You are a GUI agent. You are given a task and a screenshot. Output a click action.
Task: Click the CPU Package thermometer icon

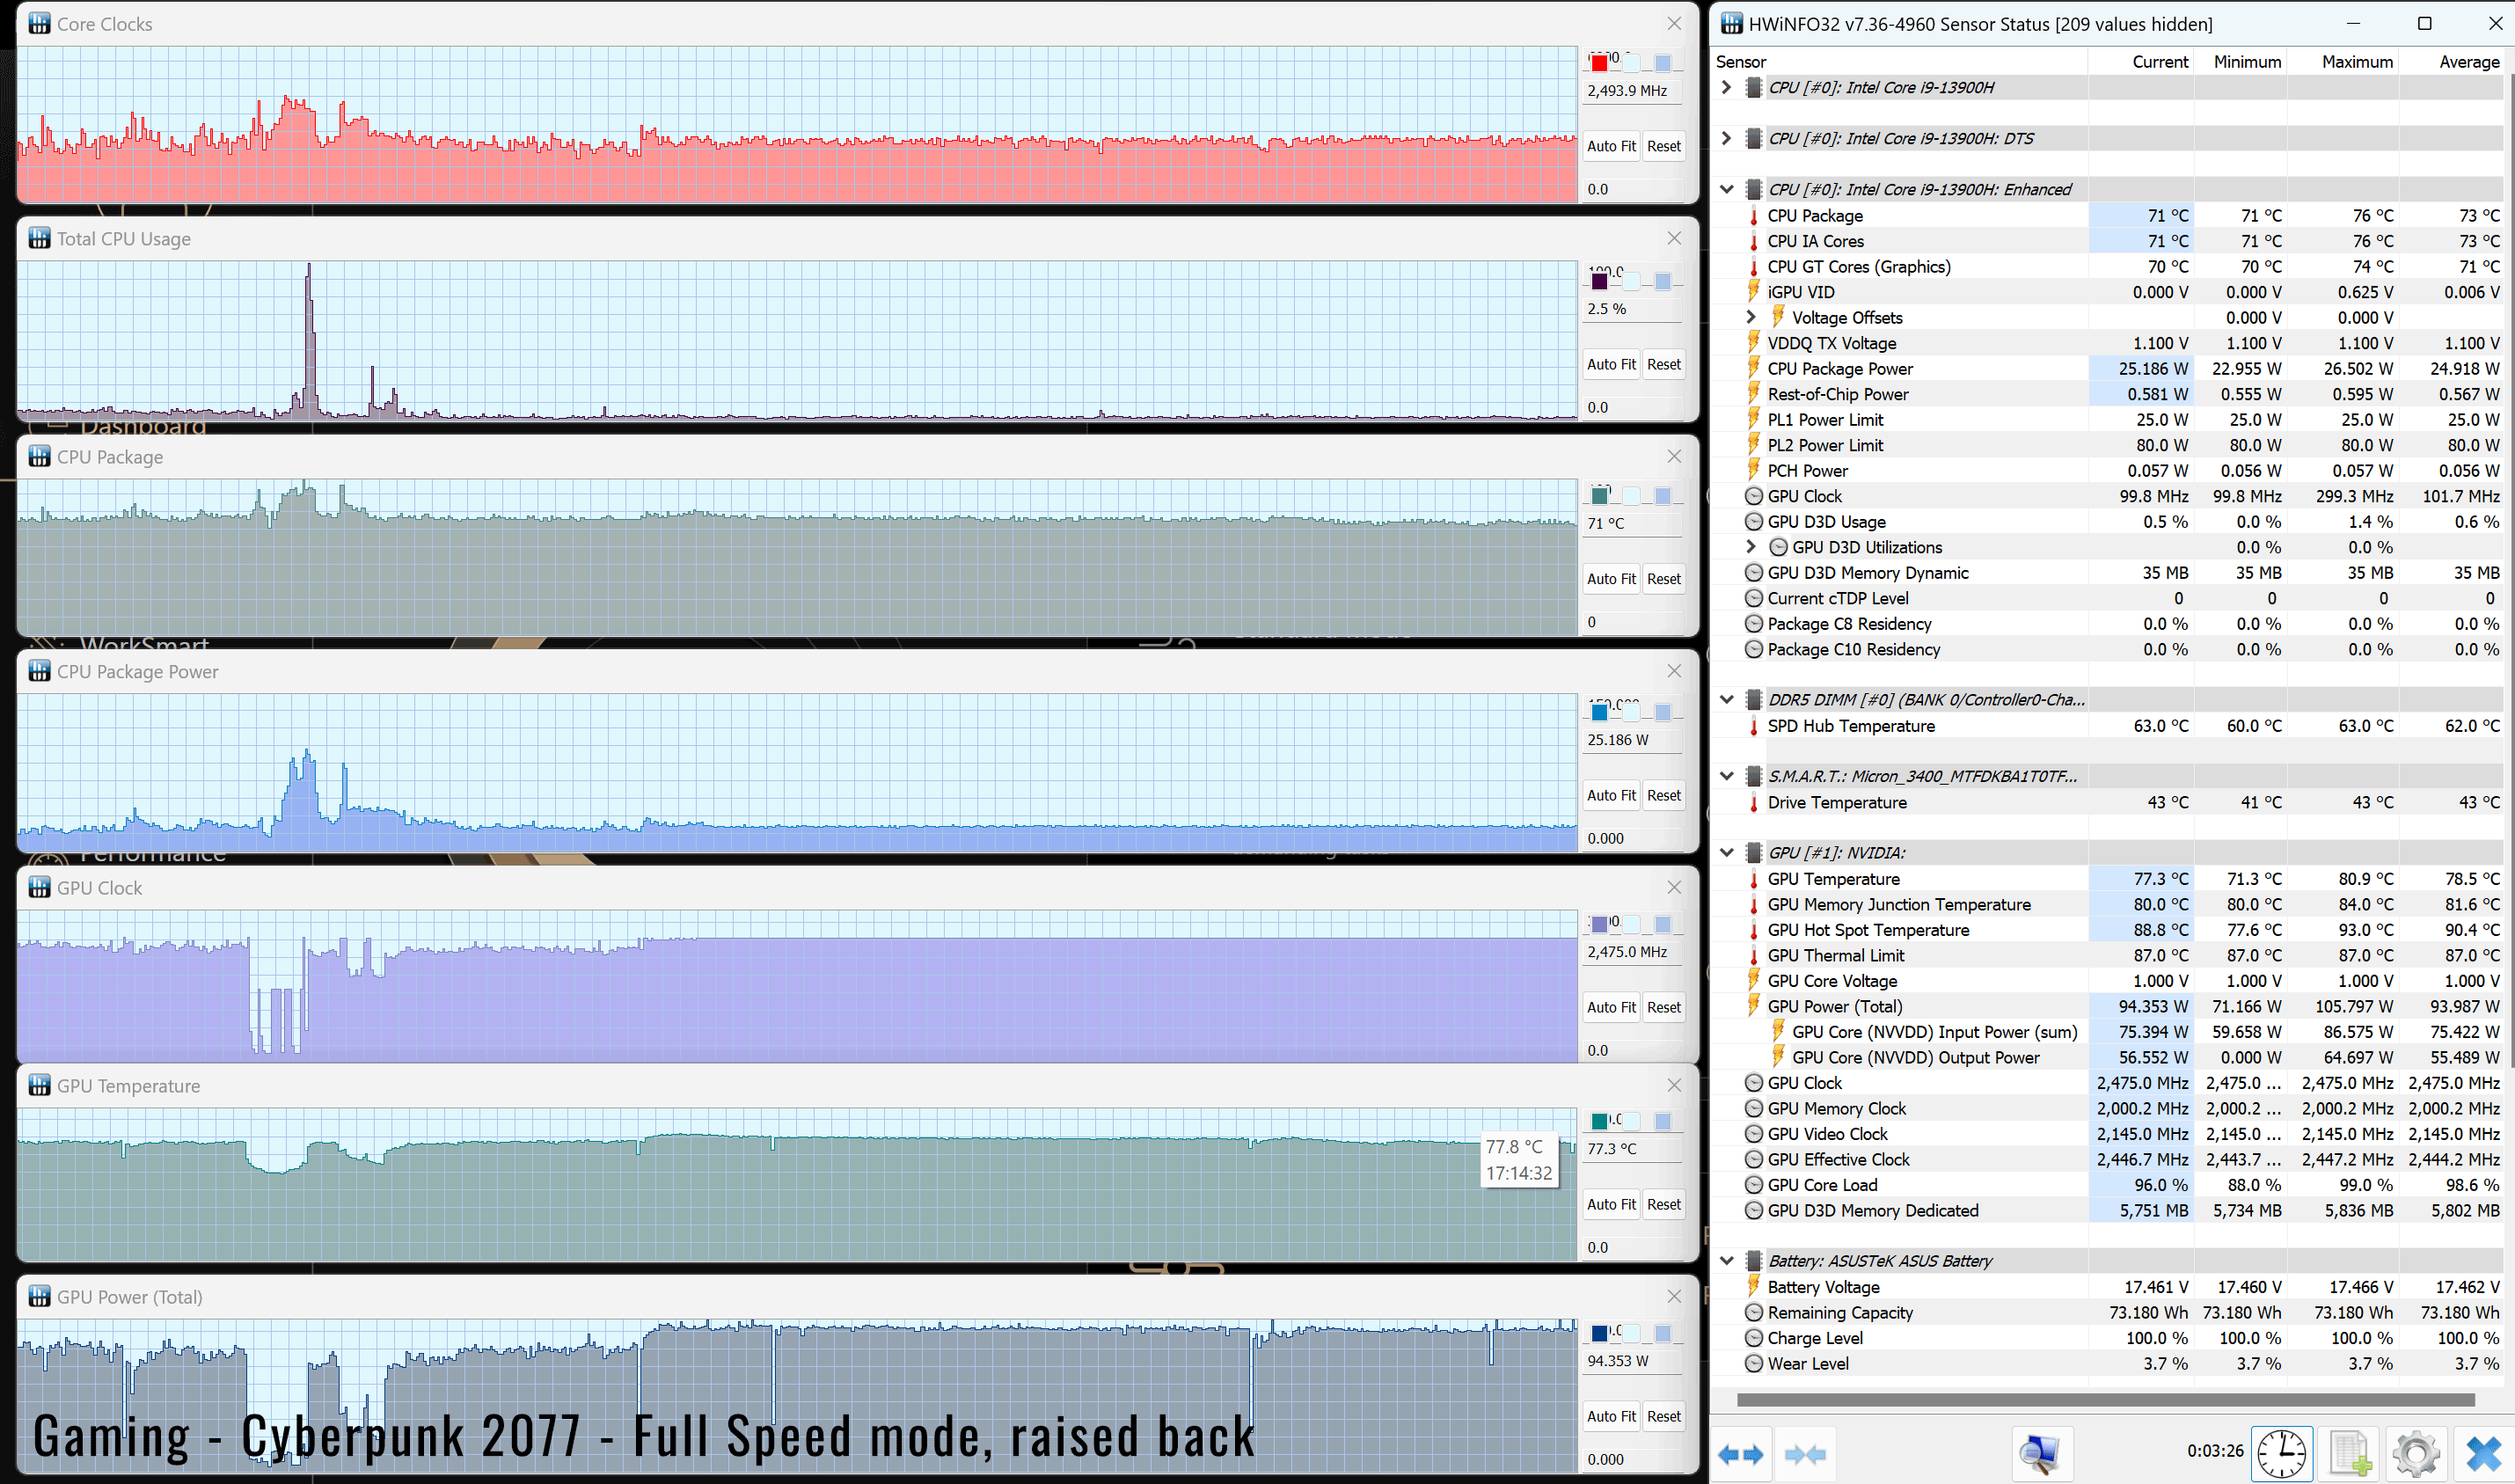click(x=1753, y=216)
